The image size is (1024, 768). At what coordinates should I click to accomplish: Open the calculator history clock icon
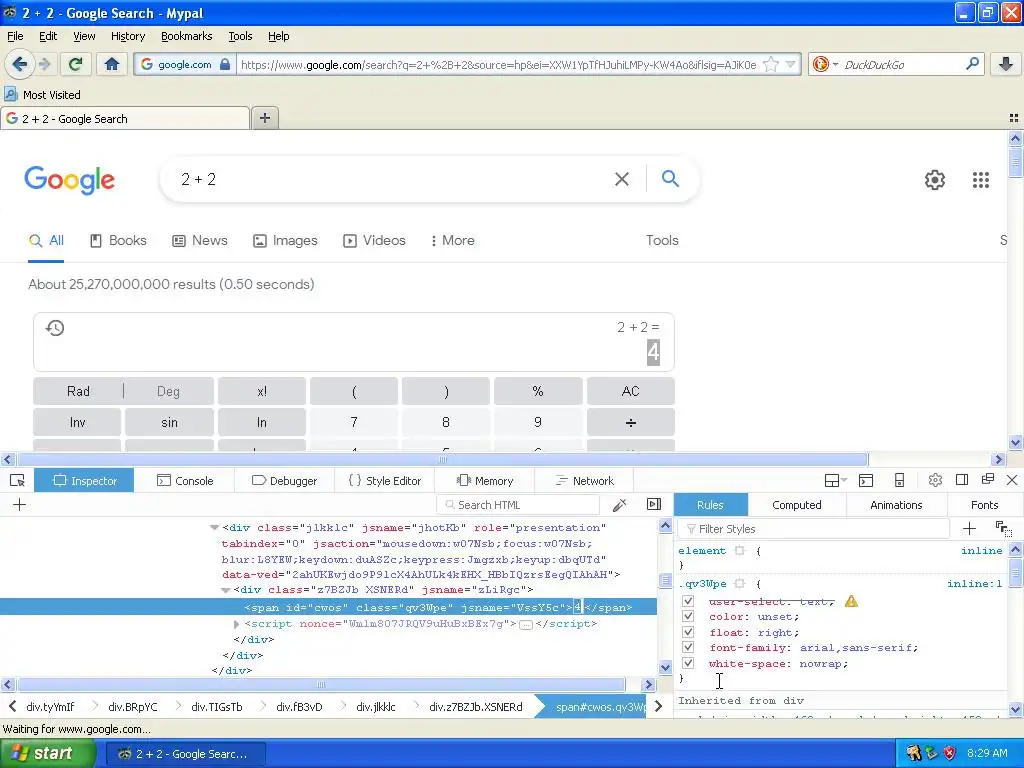tap(55, 328)
